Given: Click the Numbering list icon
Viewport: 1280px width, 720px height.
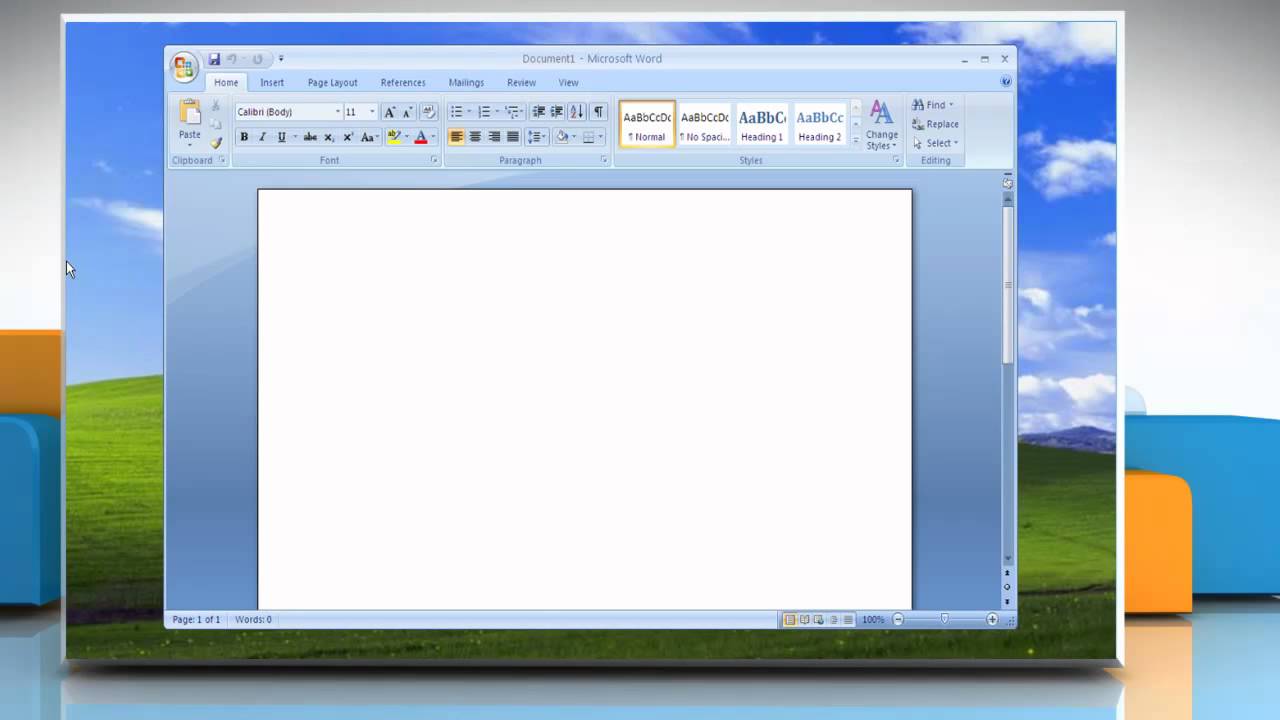Looking at the screenshot, I should (x=484, y=112).
